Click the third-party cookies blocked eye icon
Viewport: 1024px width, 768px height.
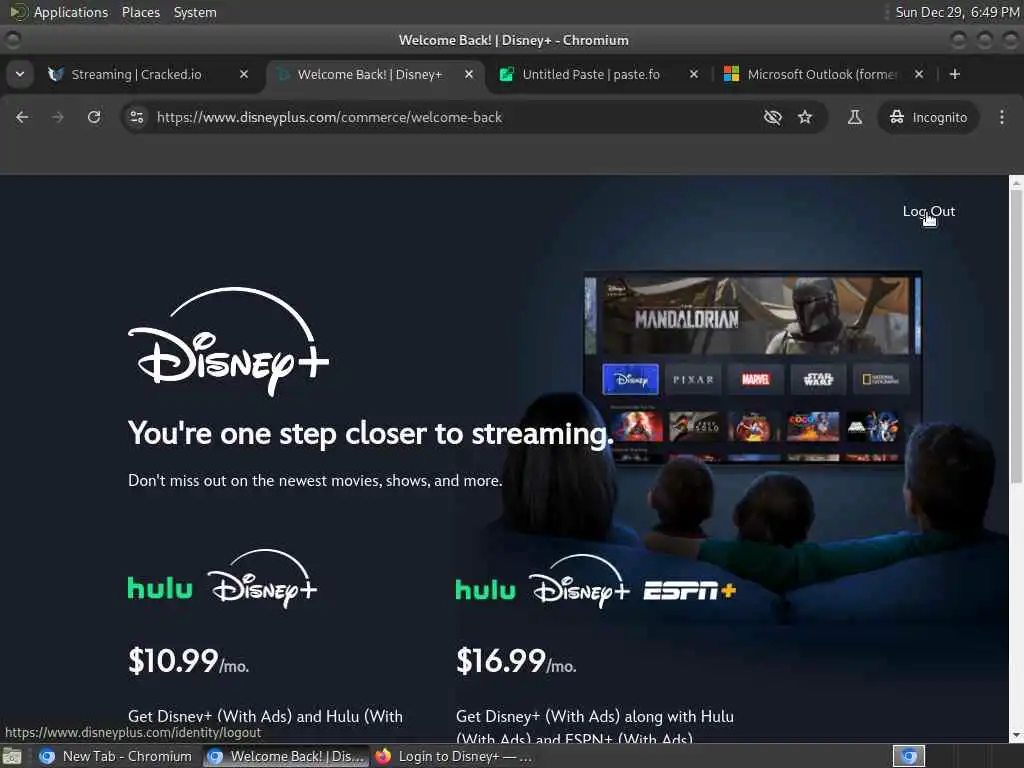pos(773,117)
